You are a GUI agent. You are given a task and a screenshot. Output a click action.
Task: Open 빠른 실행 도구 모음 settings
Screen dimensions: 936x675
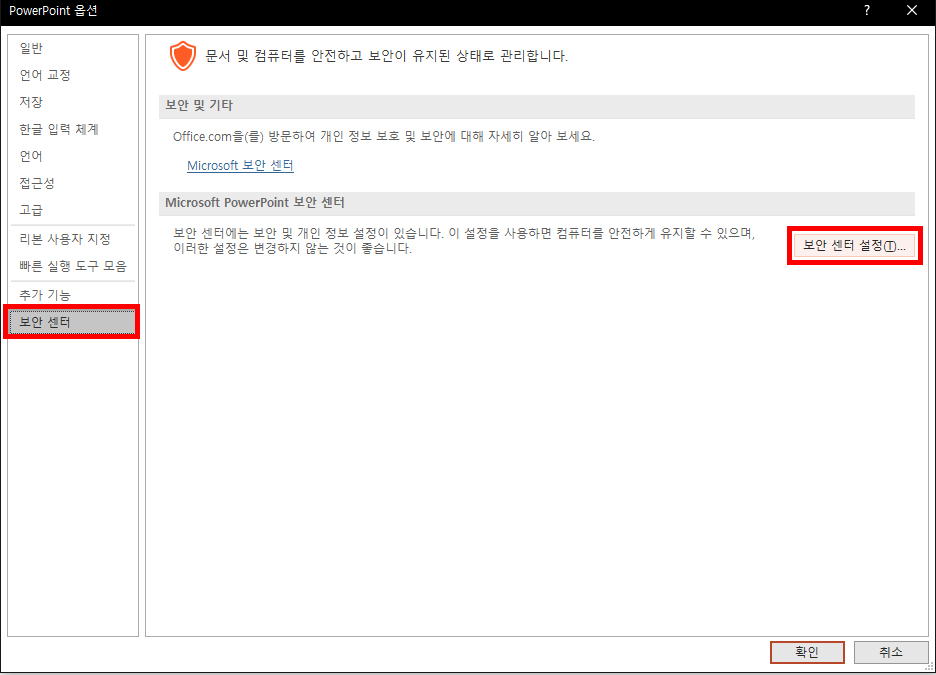point(73,266)
